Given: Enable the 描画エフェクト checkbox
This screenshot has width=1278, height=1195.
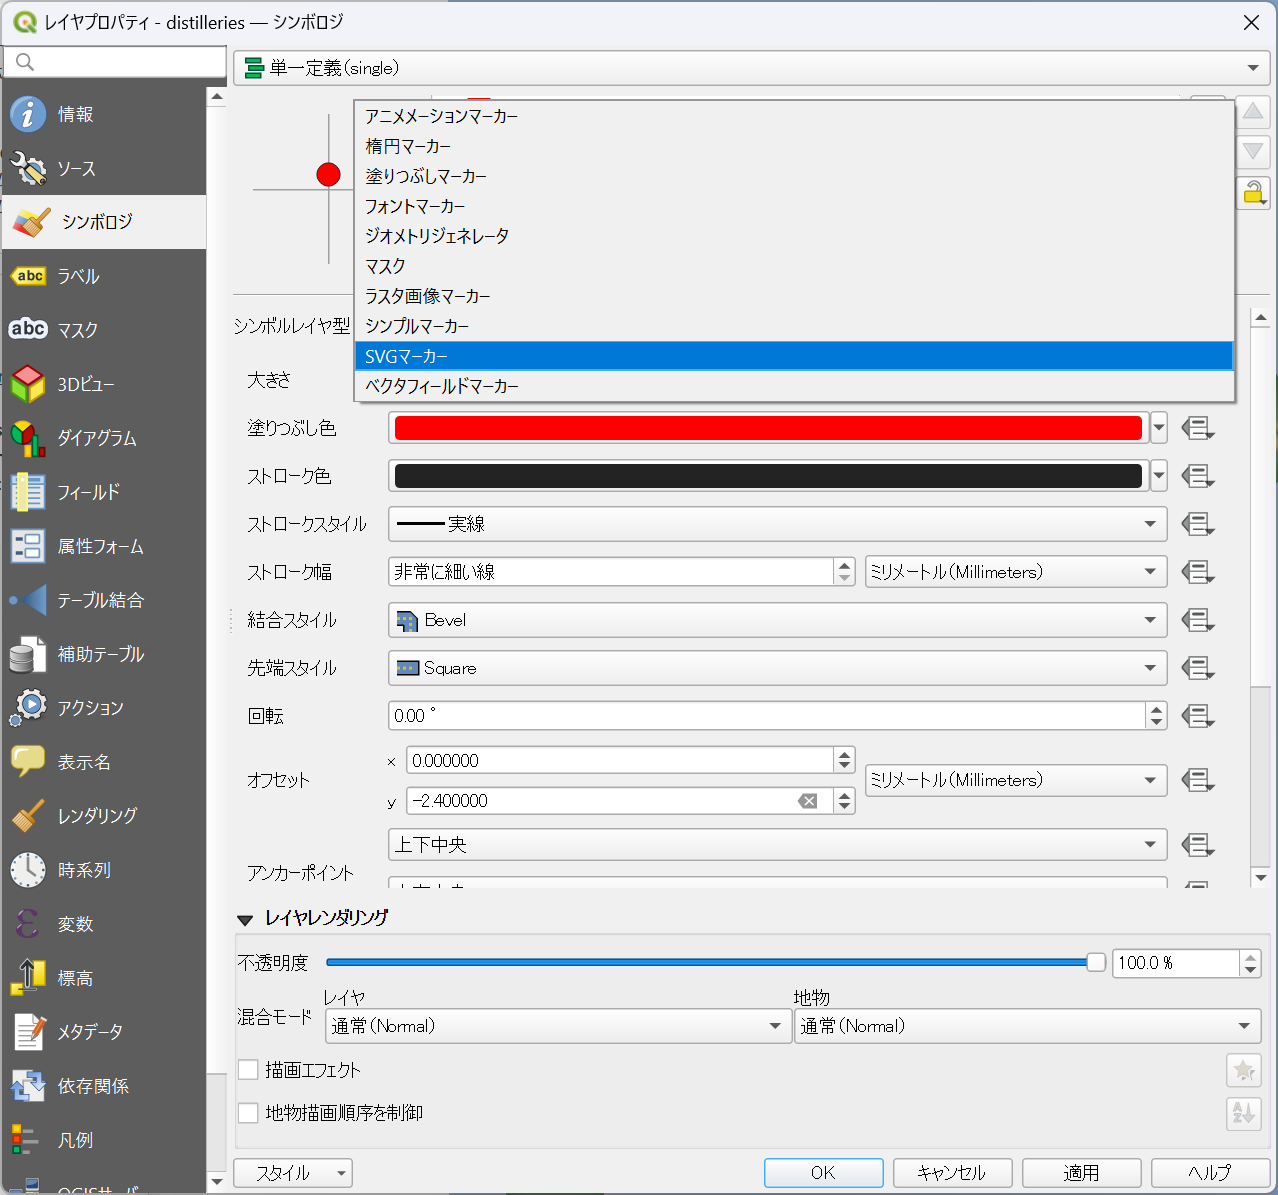Looking at the screenshot, I should pyautogui.click(x=249, y=1070).
